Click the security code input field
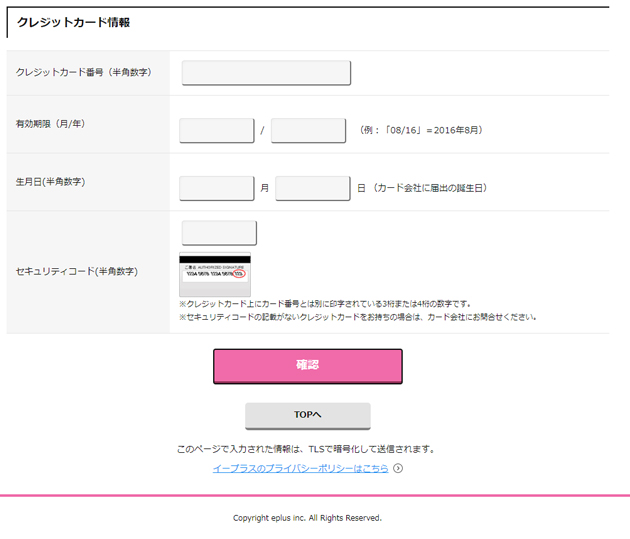The image size is (630, 539). (219, 233)
